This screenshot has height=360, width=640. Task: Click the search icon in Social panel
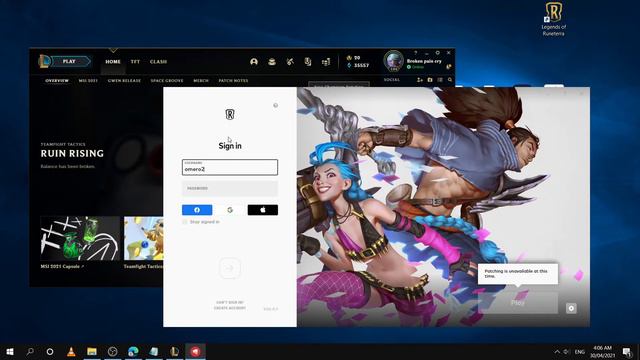(x=450, y=80)
